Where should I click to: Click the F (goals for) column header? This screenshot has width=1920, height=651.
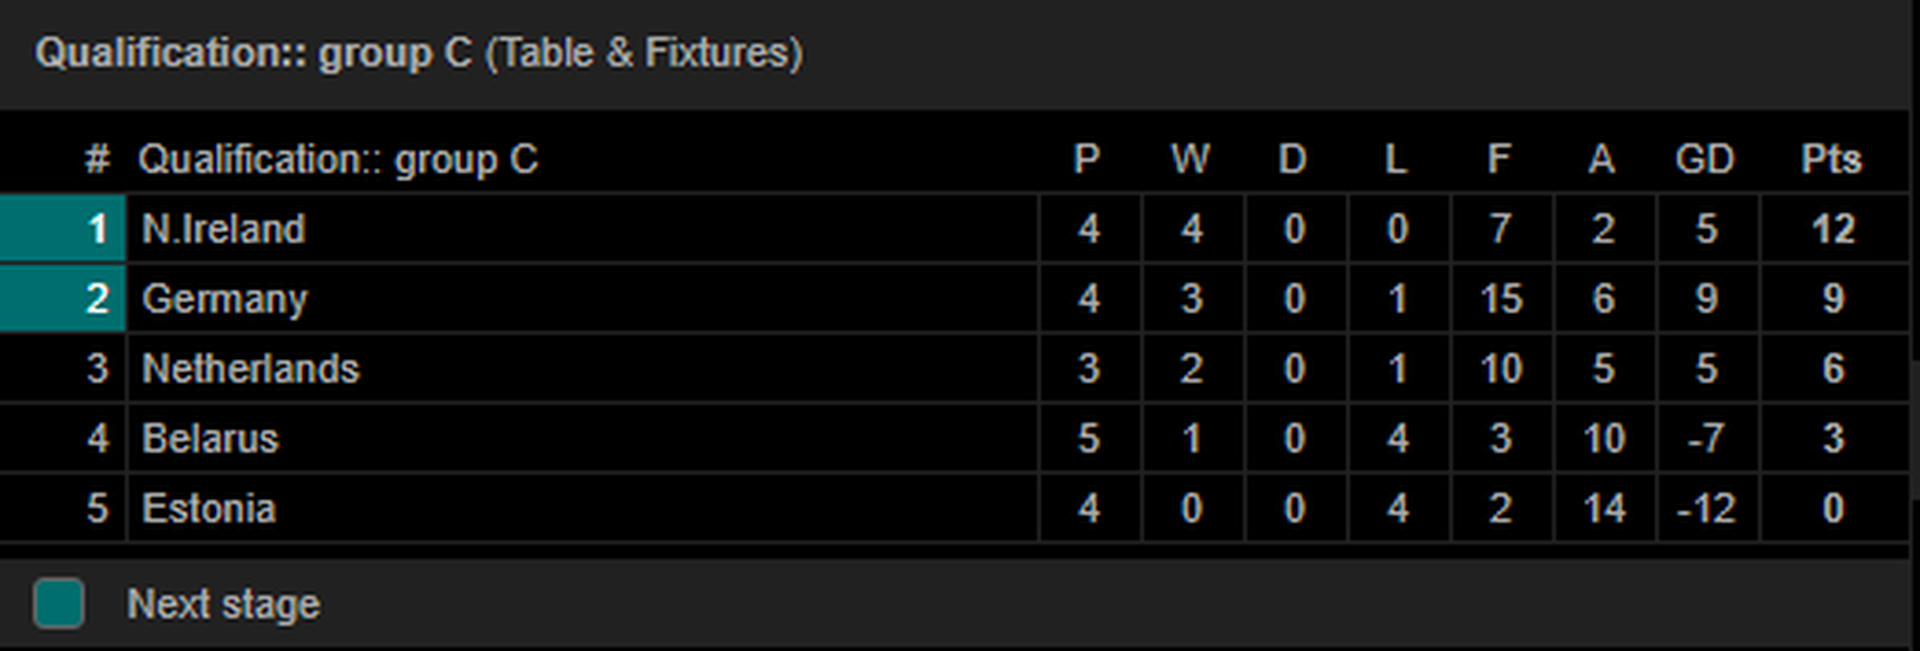[x=1499, y=159]
